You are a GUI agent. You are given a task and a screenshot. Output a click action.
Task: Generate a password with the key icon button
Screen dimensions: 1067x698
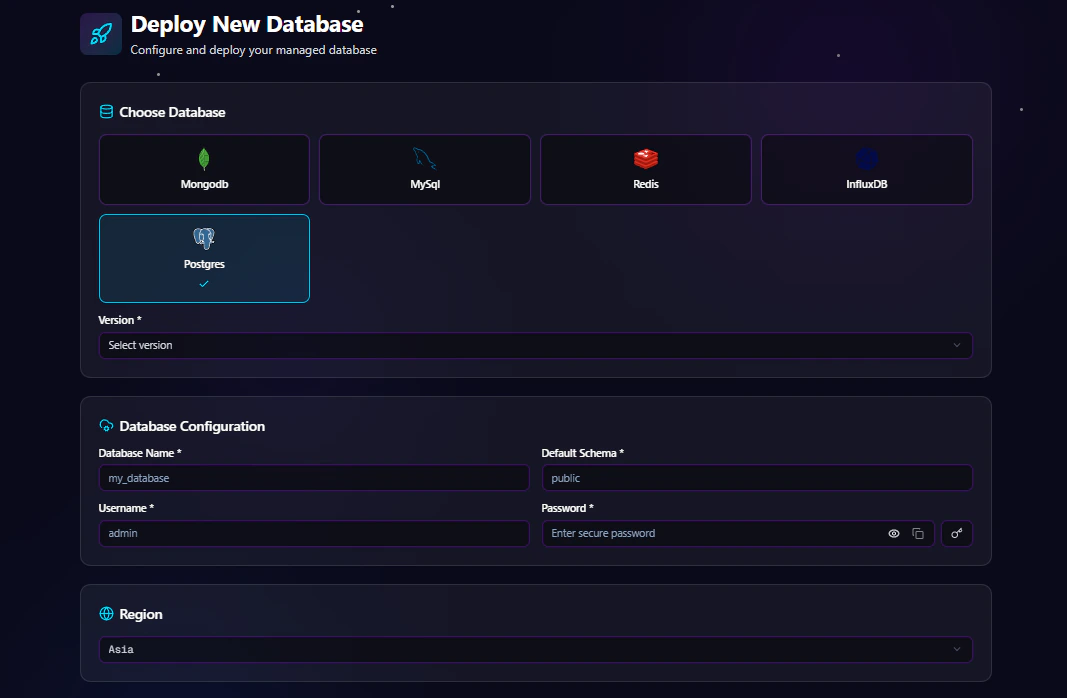[x=957, y=533]
